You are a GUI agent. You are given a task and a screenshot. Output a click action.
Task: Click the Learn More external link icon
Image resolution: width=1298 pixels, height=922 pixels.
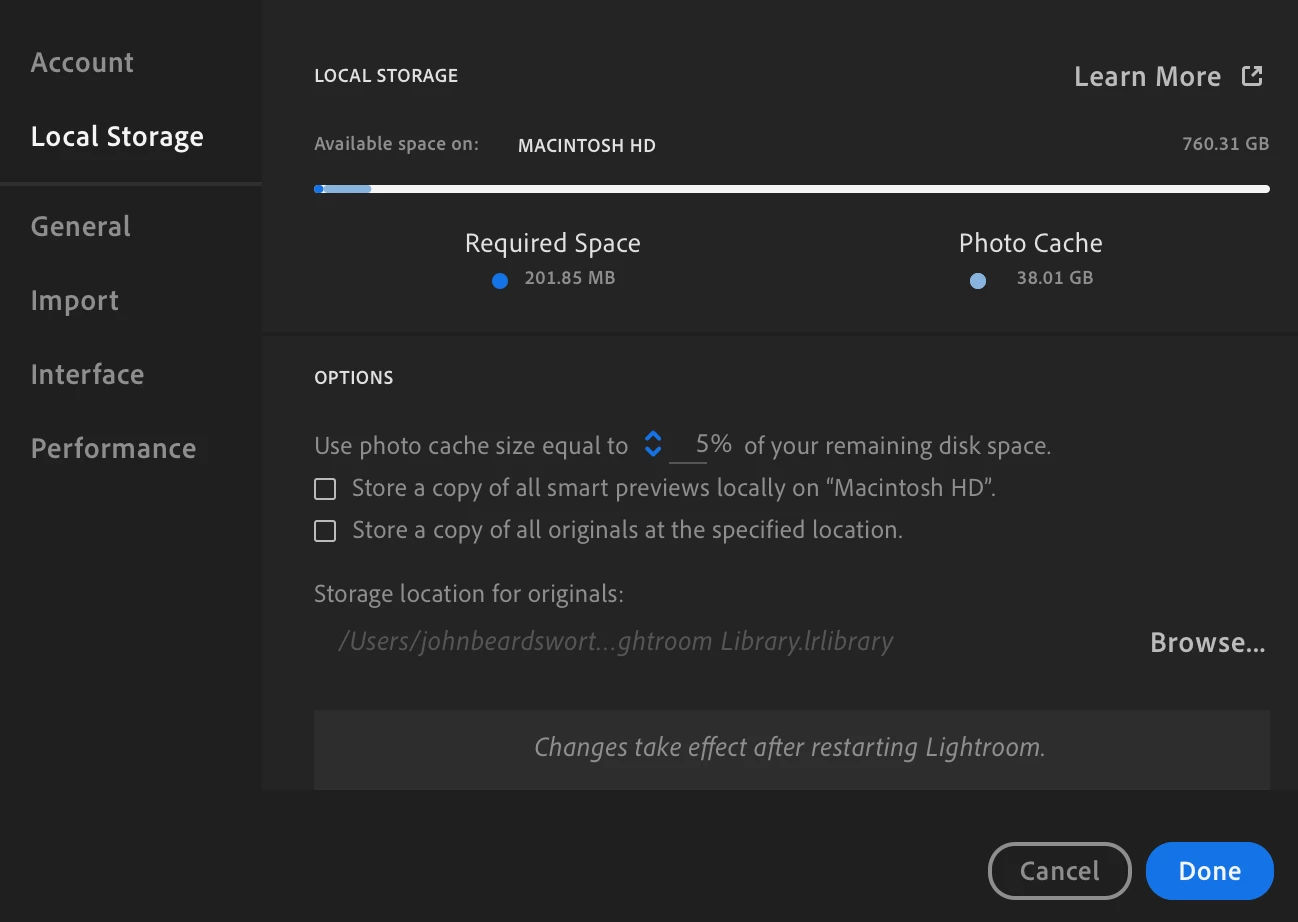click(x=1252, y=76)
